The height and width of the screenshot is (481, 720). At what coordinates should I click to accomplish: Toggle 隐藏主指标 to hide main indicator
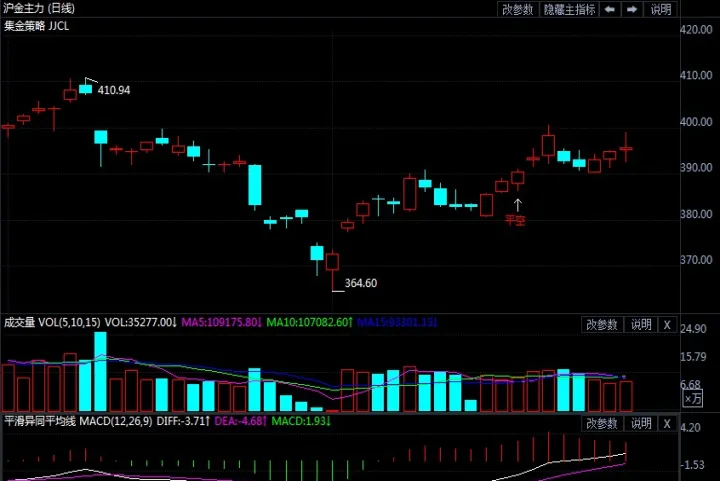570,9
